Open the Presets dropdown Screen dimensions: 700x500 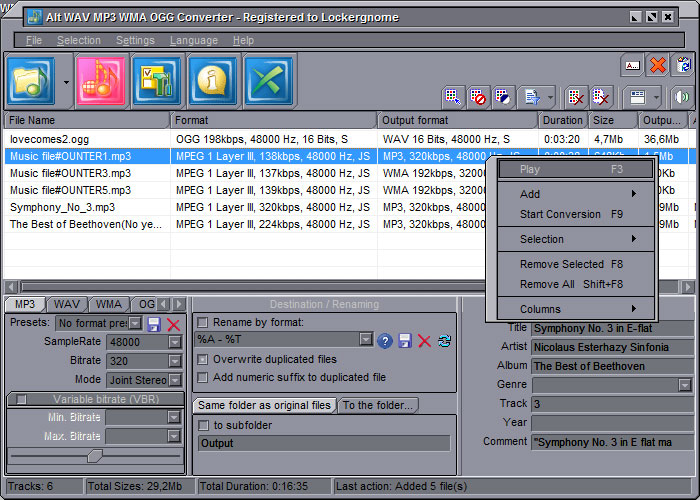pos(135,323)
